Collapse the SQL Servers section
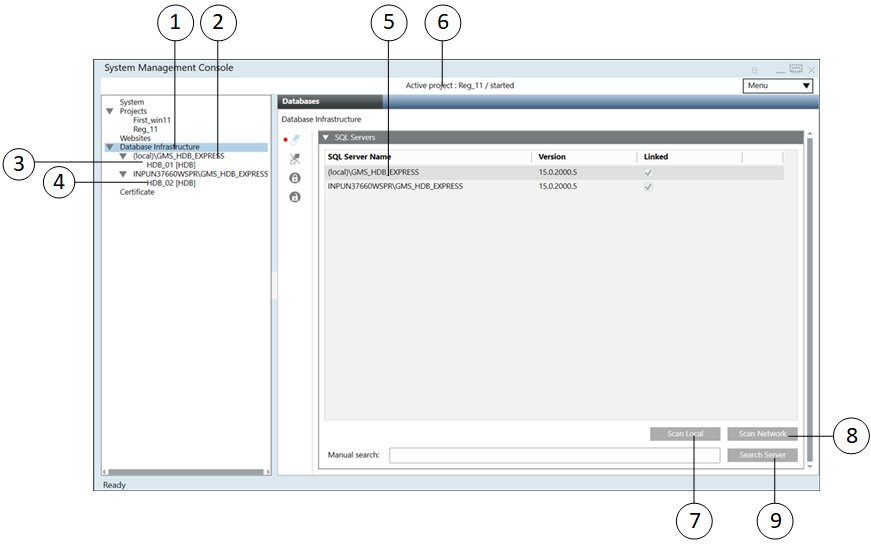This screenshot has height=547, width=871. click(x=326, y=137)
